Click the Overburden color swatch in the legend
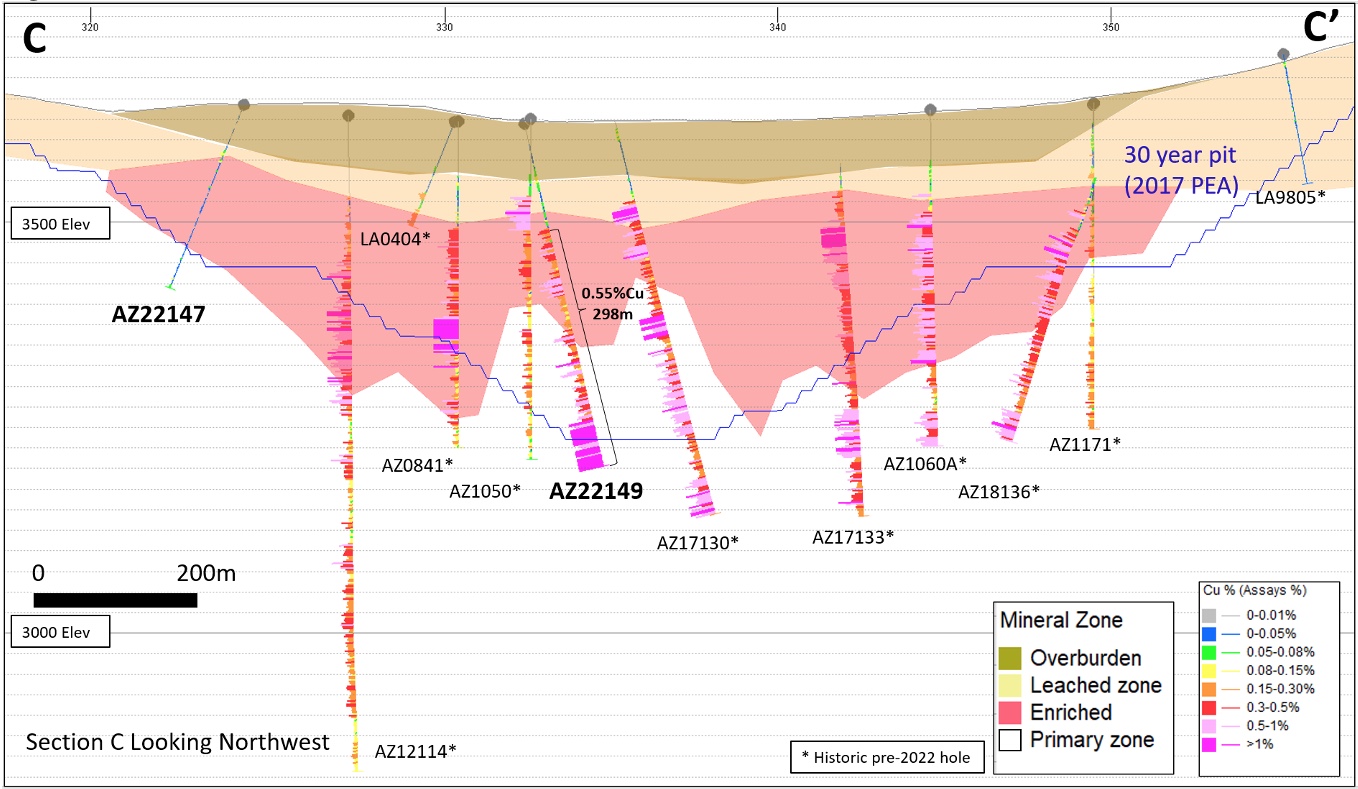Viewport: 1358px width, 789px height. pyautogui.click(x=1010, y=658)
